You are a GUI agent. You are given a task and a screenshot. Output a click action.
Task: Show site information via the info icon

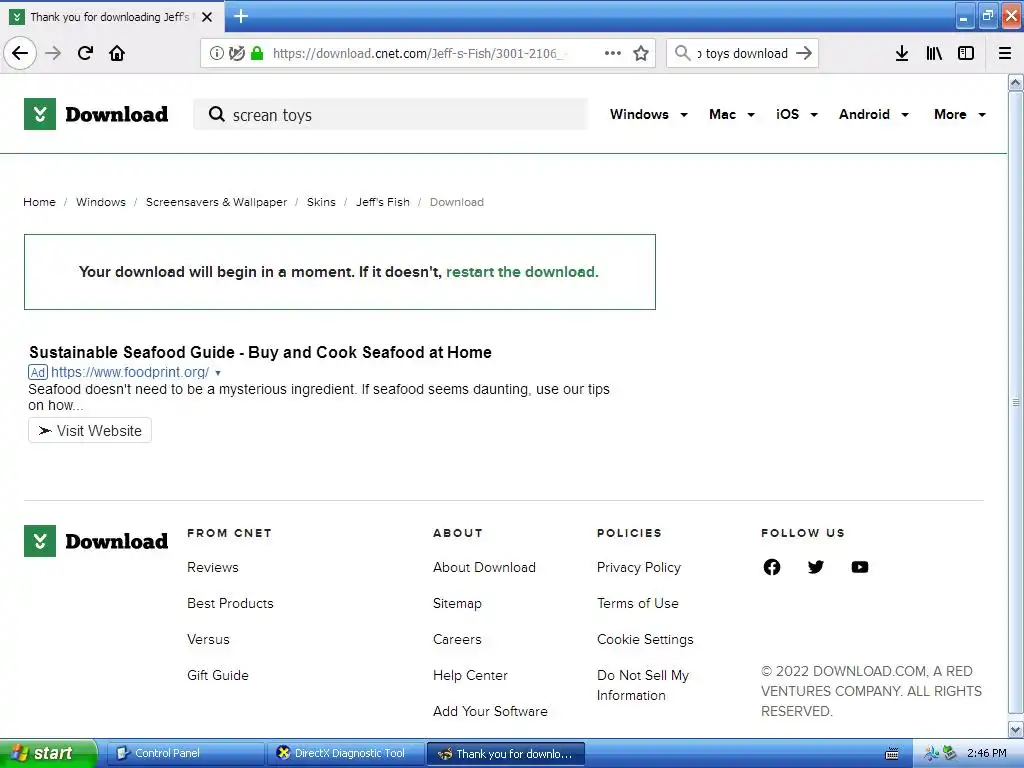coord(216,54)
